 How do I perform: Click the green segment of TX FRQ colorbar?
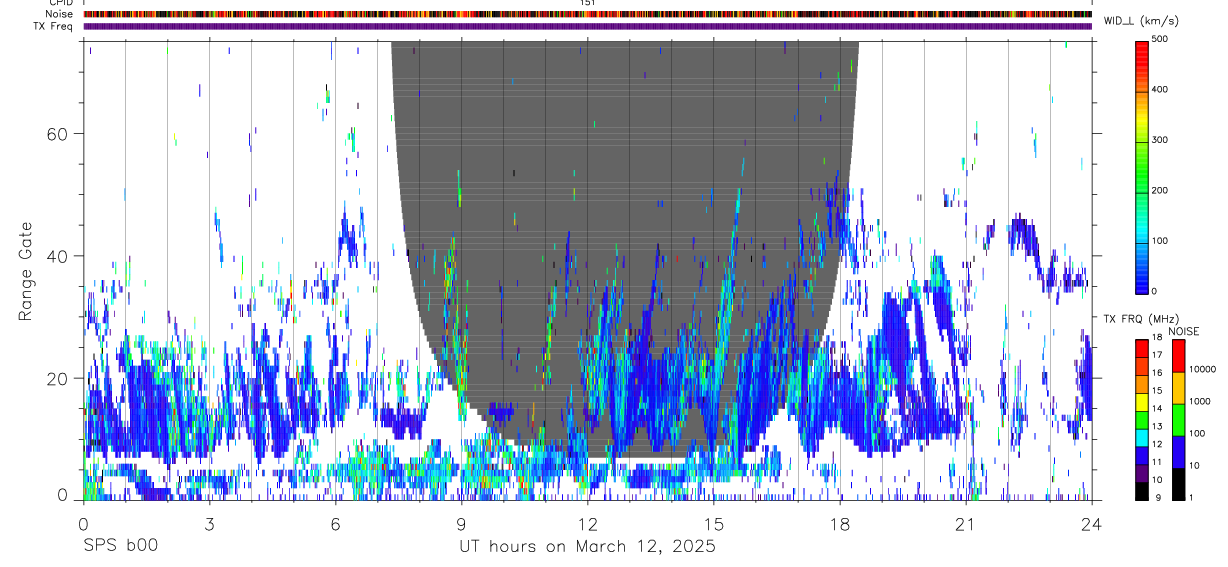(x=1142, y=419)
